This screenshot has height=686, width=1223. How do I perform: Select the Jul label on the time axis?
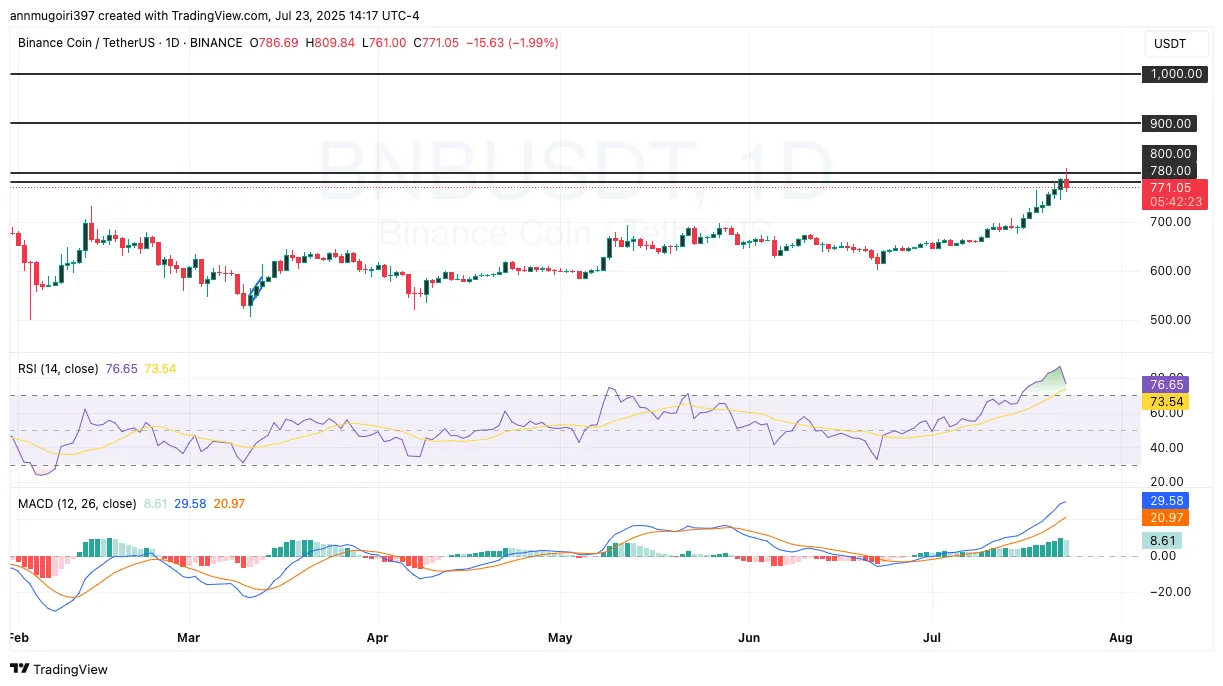click(931, 637)
